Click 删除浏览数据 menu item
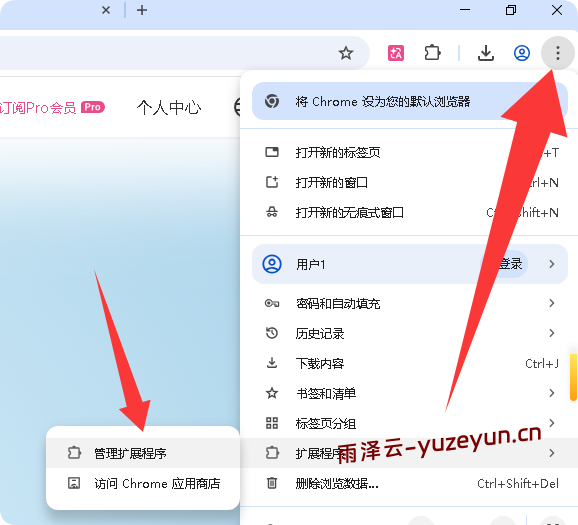 tap(410, 483)
